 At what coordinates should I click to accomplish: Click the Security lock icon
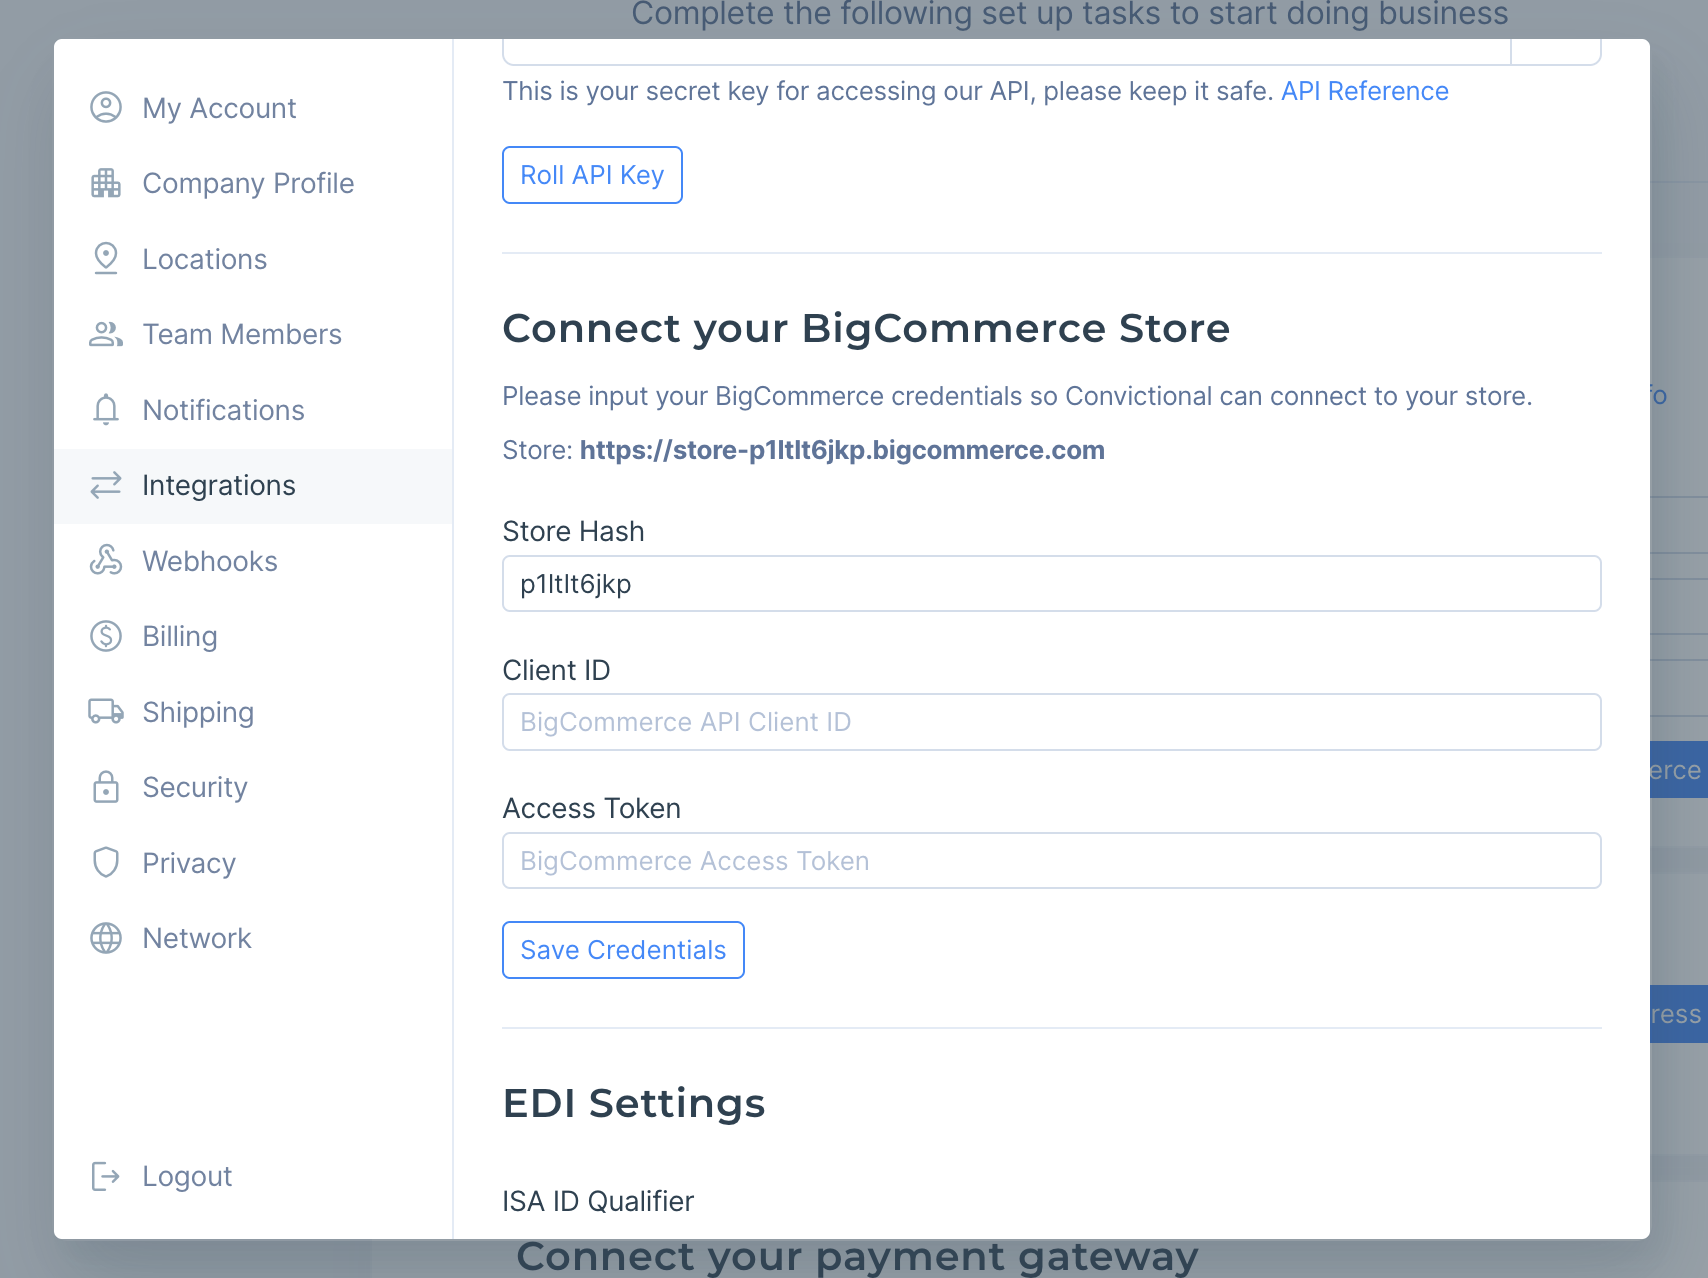click(x=106, y=787)
